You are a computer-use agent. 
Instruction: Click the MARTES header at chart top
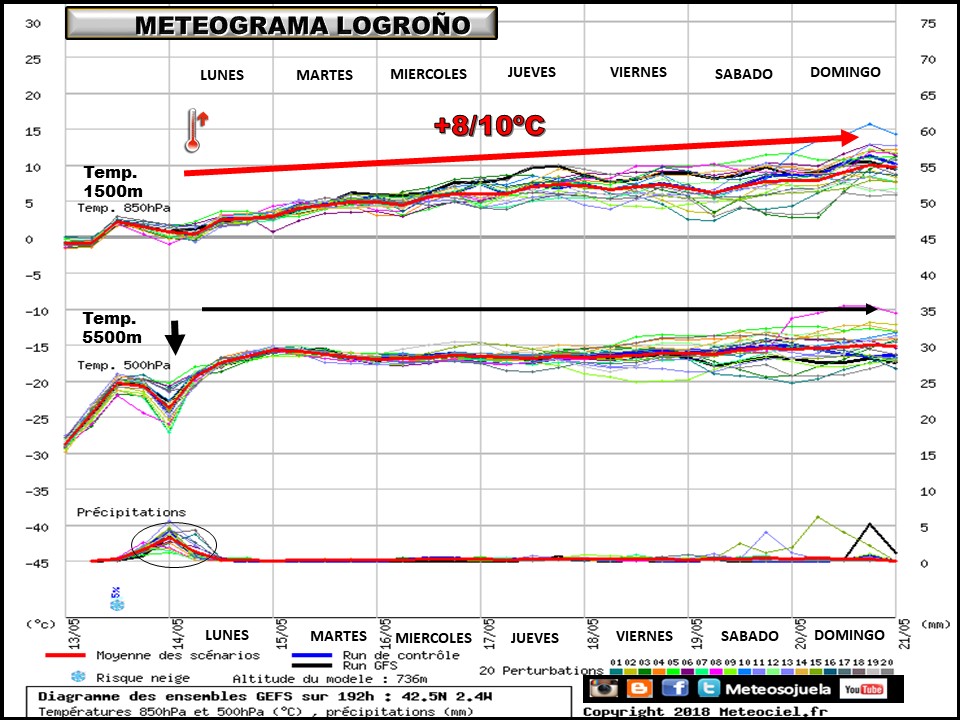point(324,75)
